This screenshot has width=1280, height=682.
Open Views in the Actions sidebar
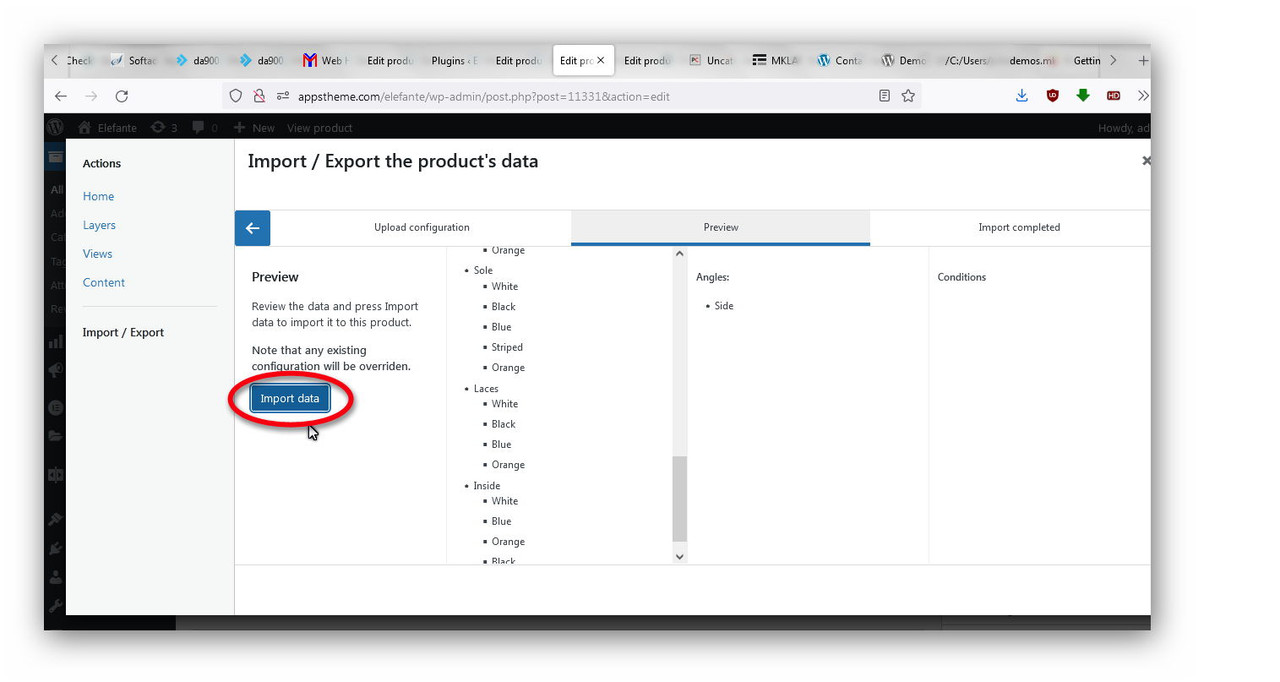point(97,254)
